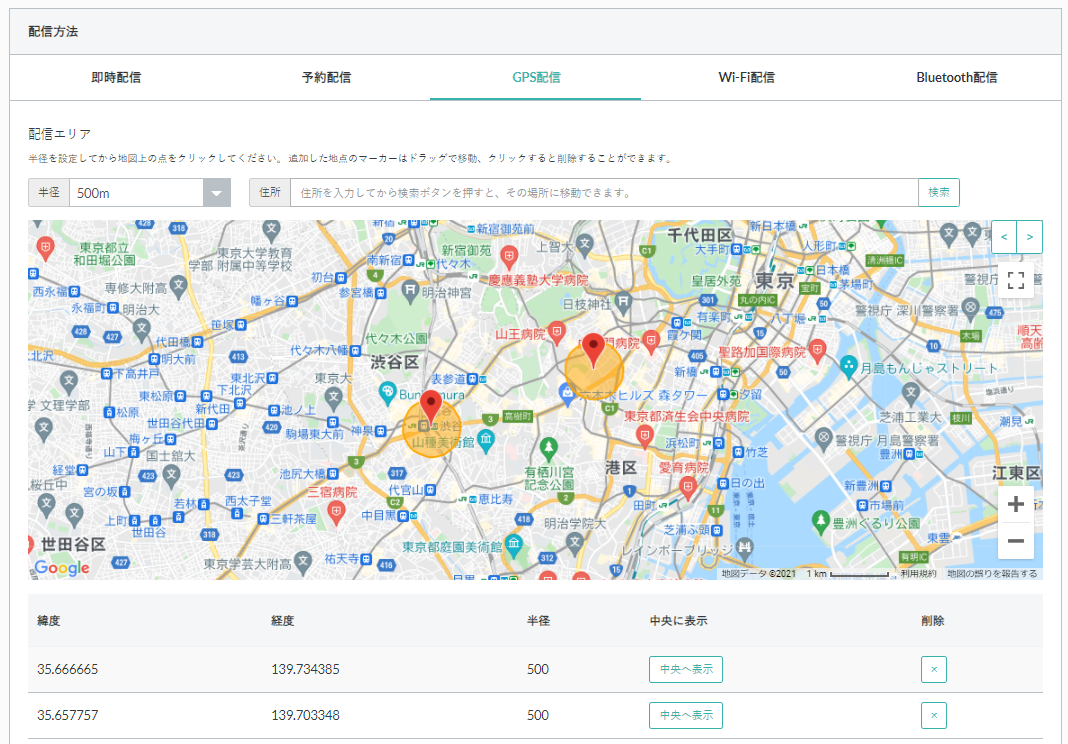
Task: Click the 山王病院 hospital pin
Action: point(557,332)
